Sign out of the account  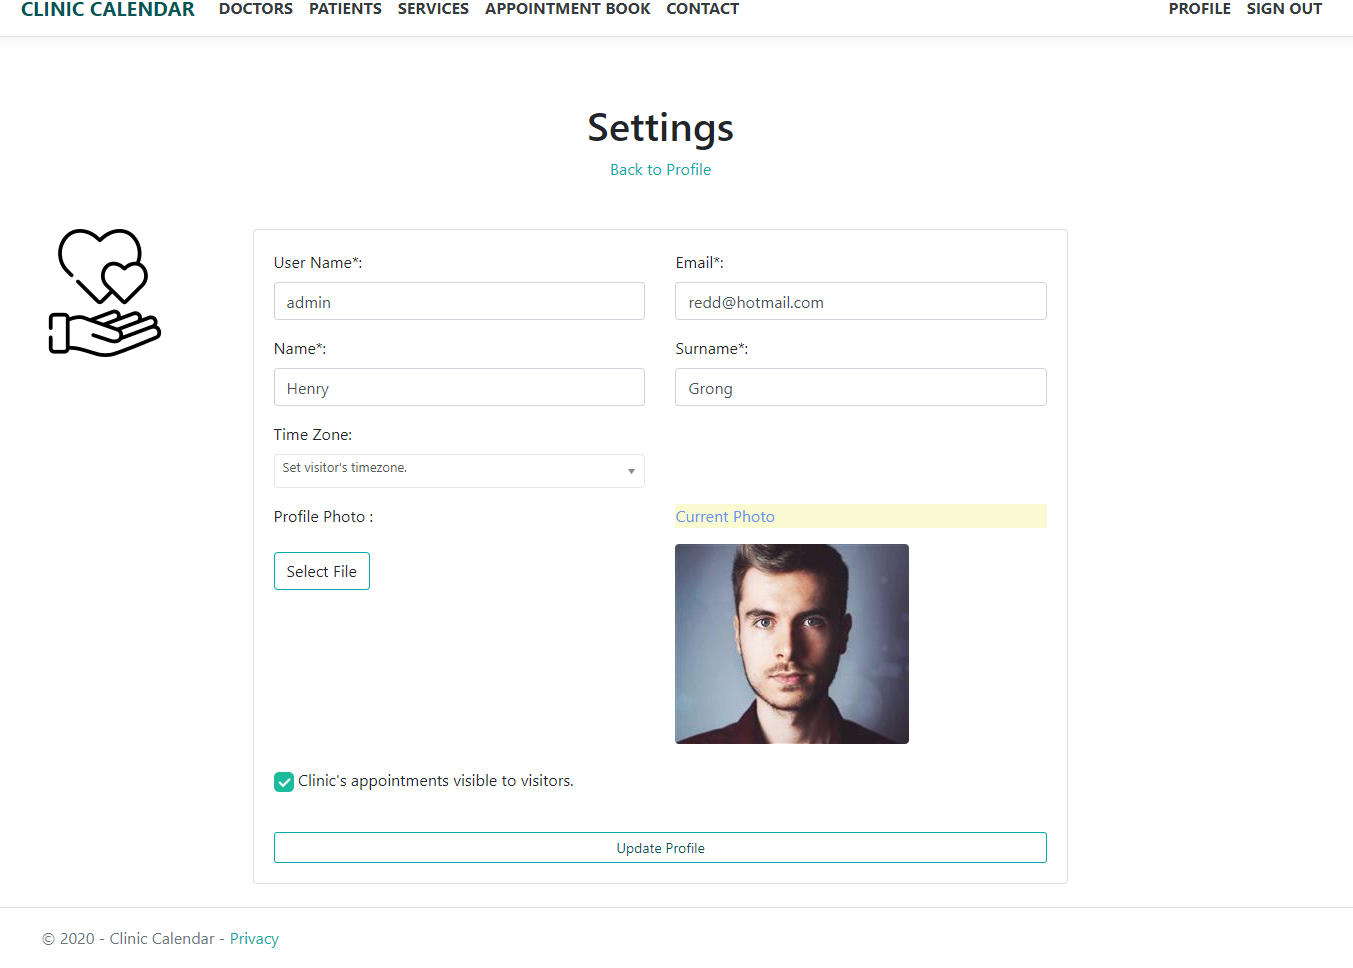click(x=1284, y=9)
